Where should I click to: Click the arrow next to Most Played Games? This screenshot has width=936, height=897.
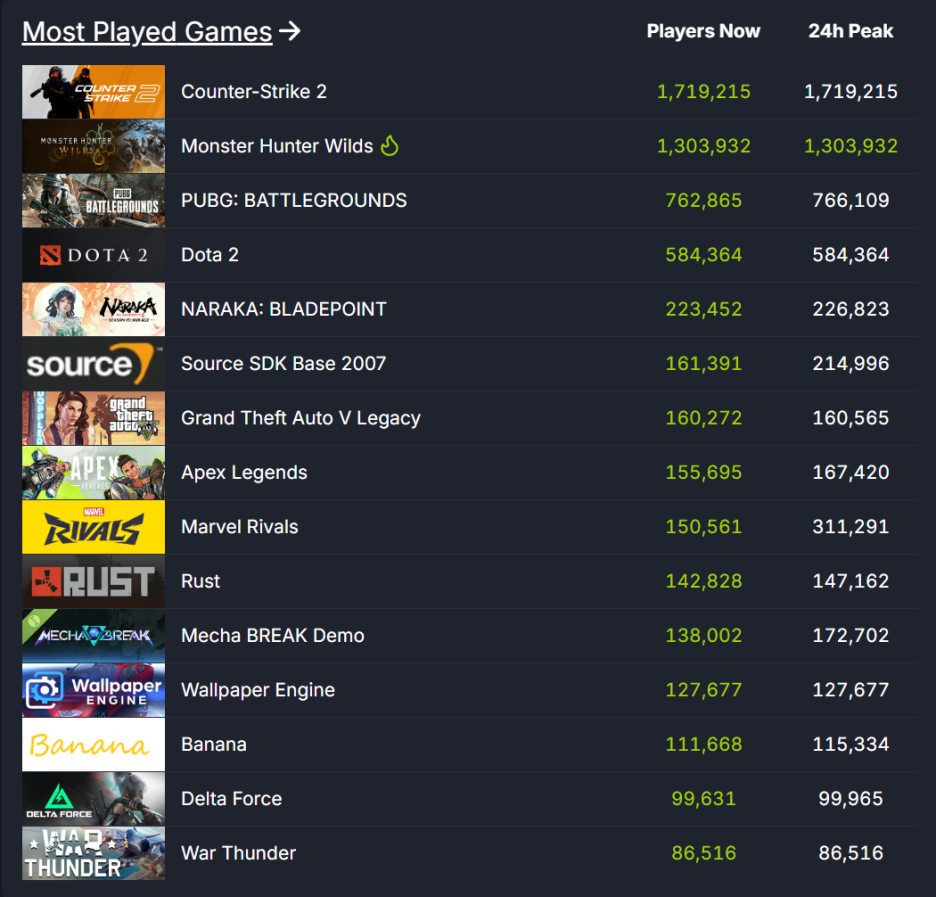click(290, 31)
